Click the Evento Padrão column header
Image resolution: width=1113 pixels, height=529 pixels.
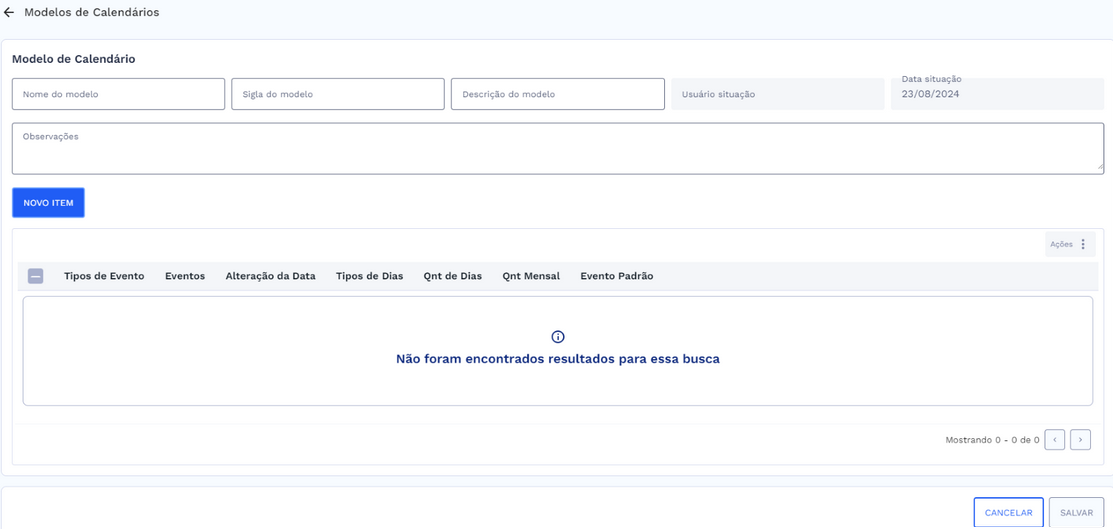616,276
